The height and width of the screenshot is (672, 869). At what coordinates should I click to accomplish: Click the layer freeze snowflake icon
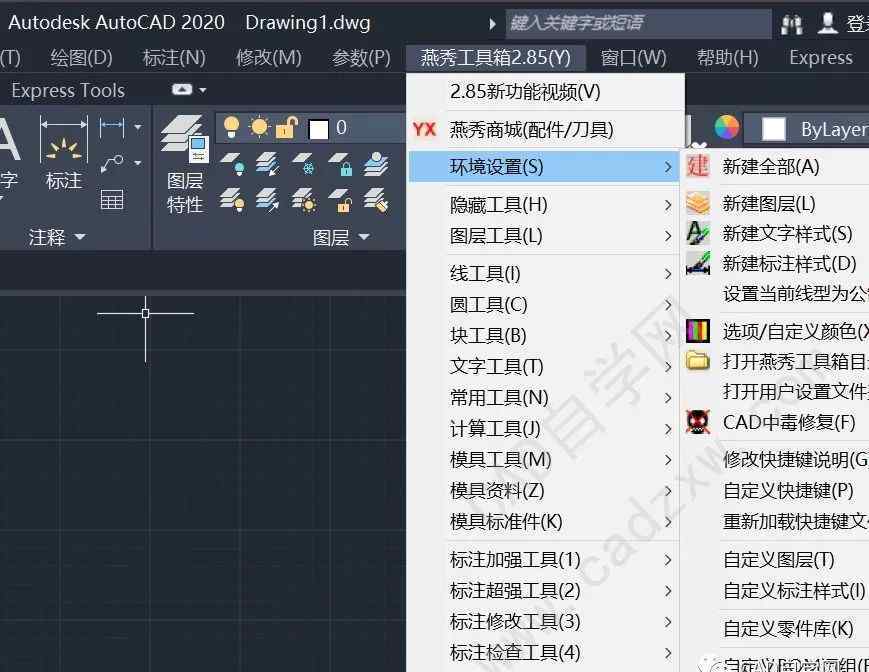point(304,164)
